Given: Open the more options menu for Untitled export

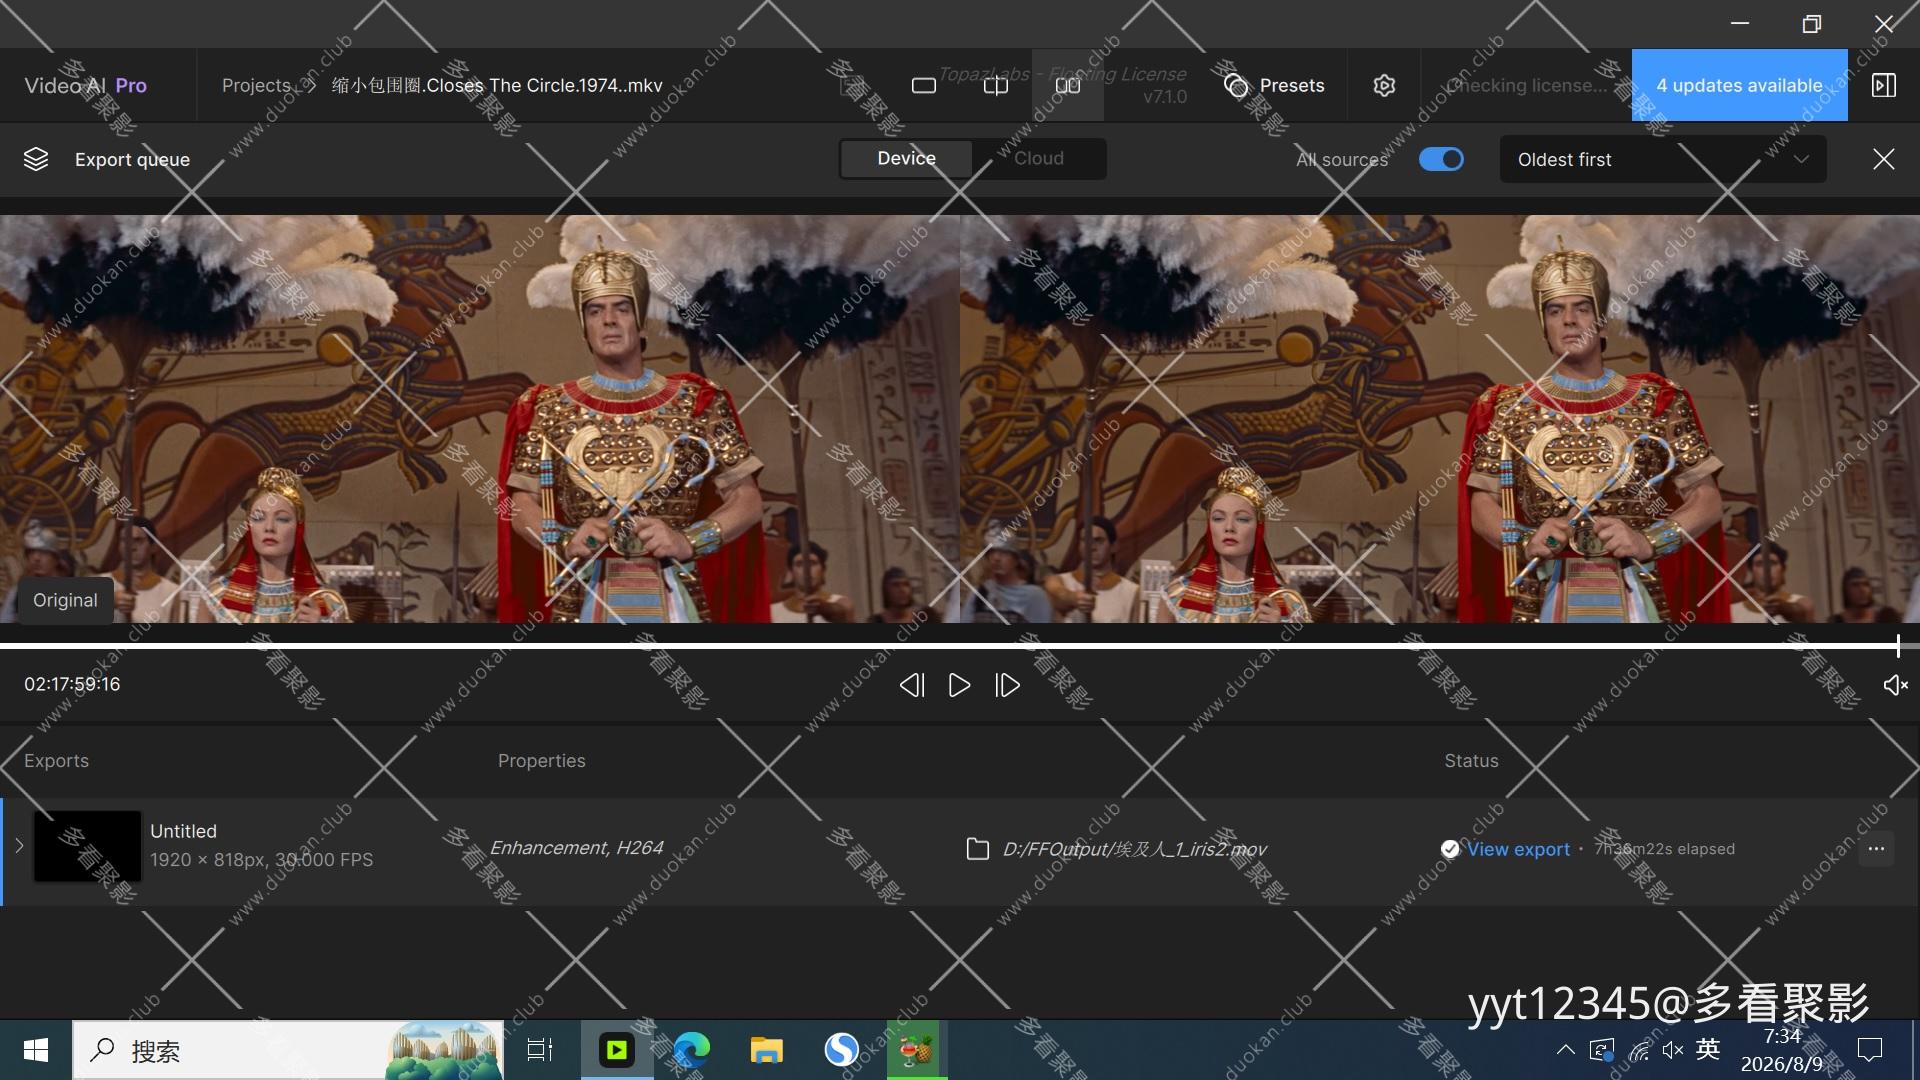Looking at the screenshot, I should (x=1876, y=849).
